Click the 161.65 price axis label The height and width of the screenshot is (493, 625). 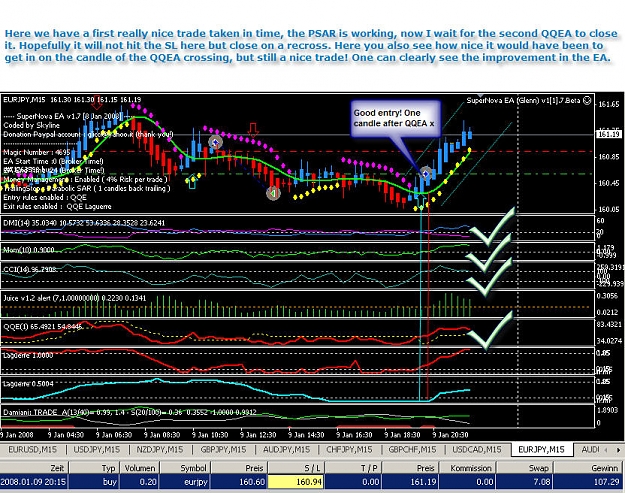(609, 104)
